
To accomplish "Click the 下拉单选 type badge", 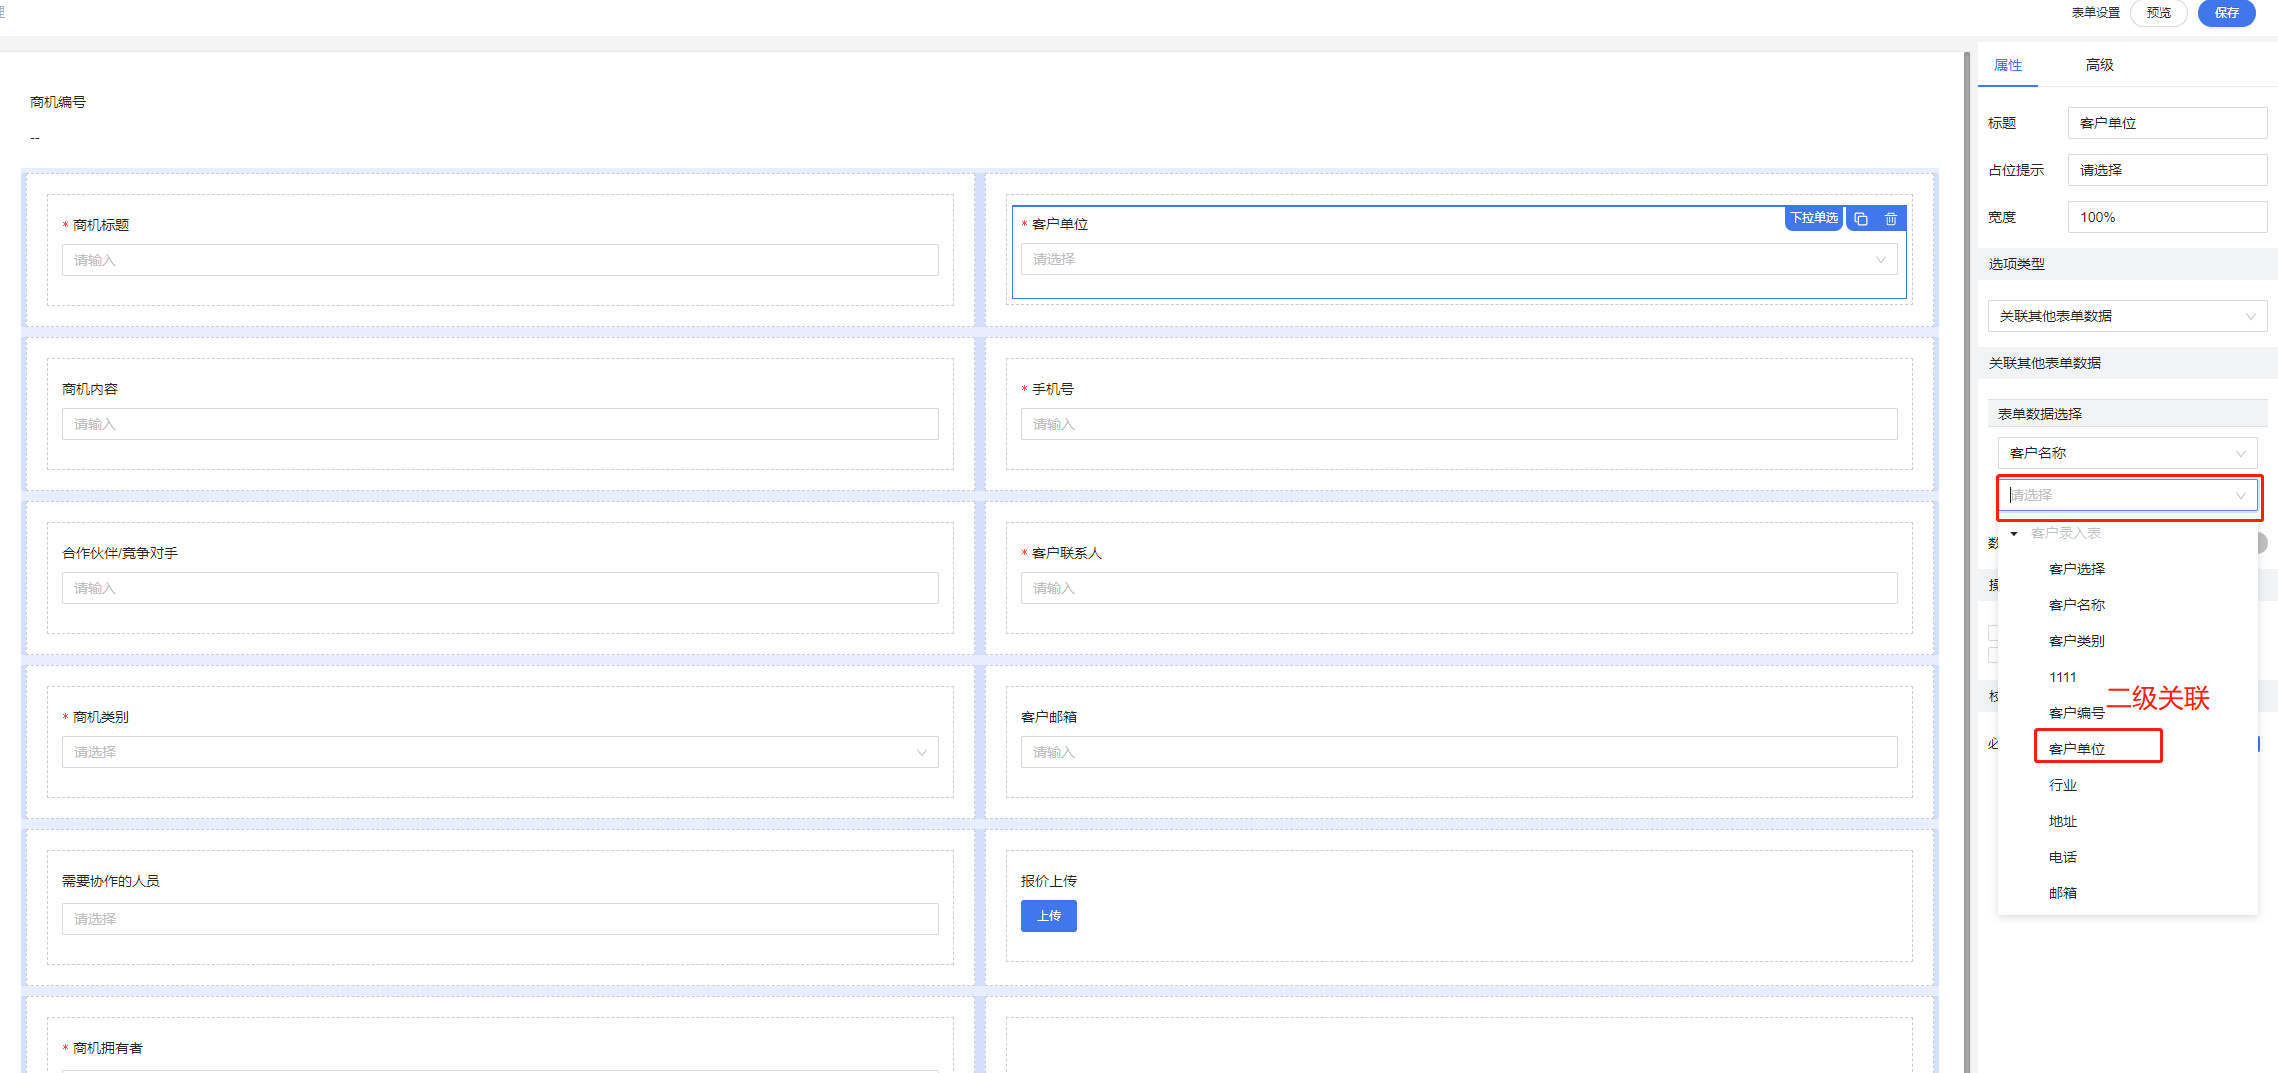I will tap(1814, 218).
